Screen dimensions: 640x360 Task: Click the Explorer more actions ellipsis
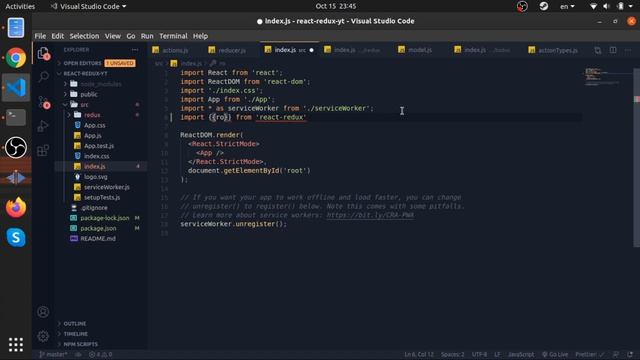click(135, 50)
